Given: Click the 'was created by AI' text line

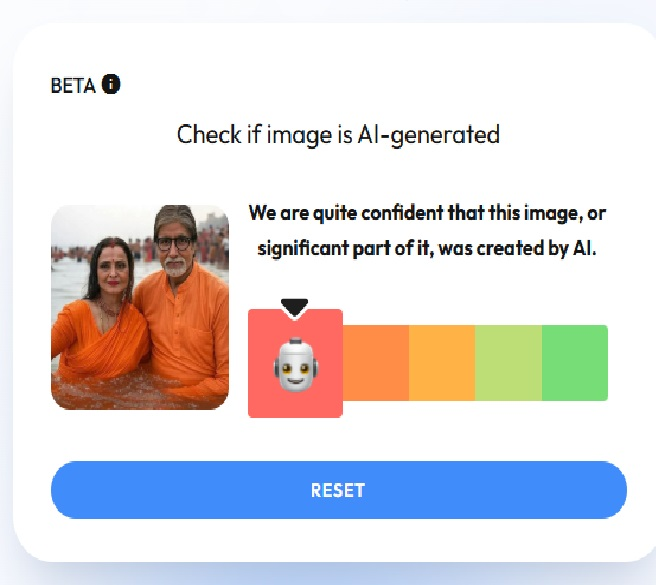Looking at the screenshot, I should (427, 248).
